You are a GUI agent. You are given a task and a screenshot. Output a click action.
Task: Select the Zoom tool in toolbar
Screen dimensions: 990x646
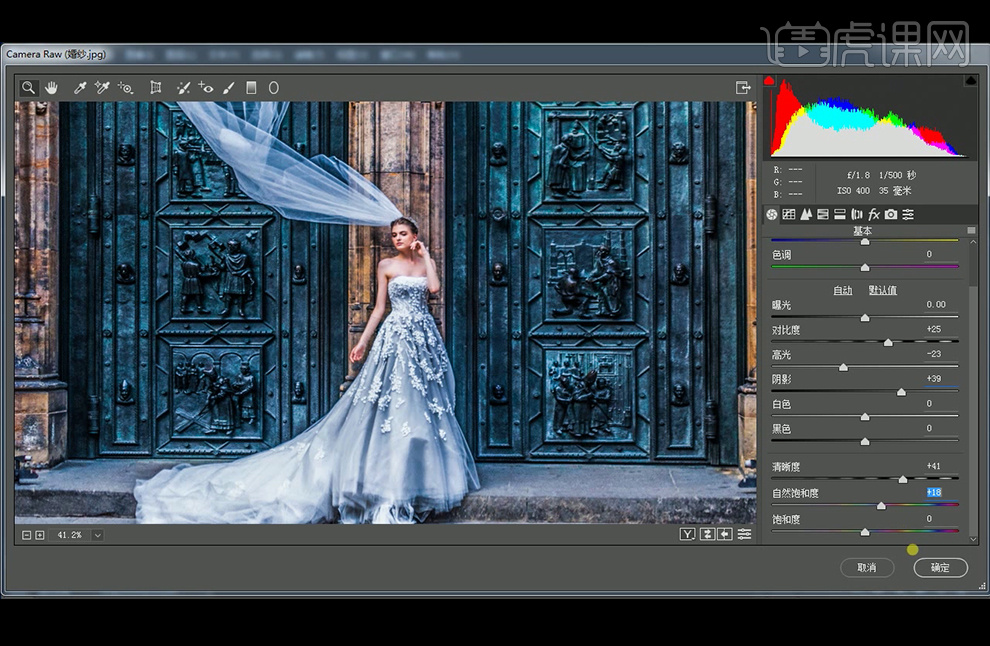(29, 88)
